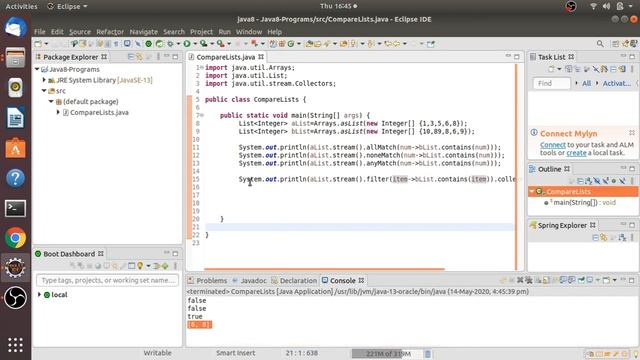
Task: Expand JRE System Library node
Action: coord(44,80)
